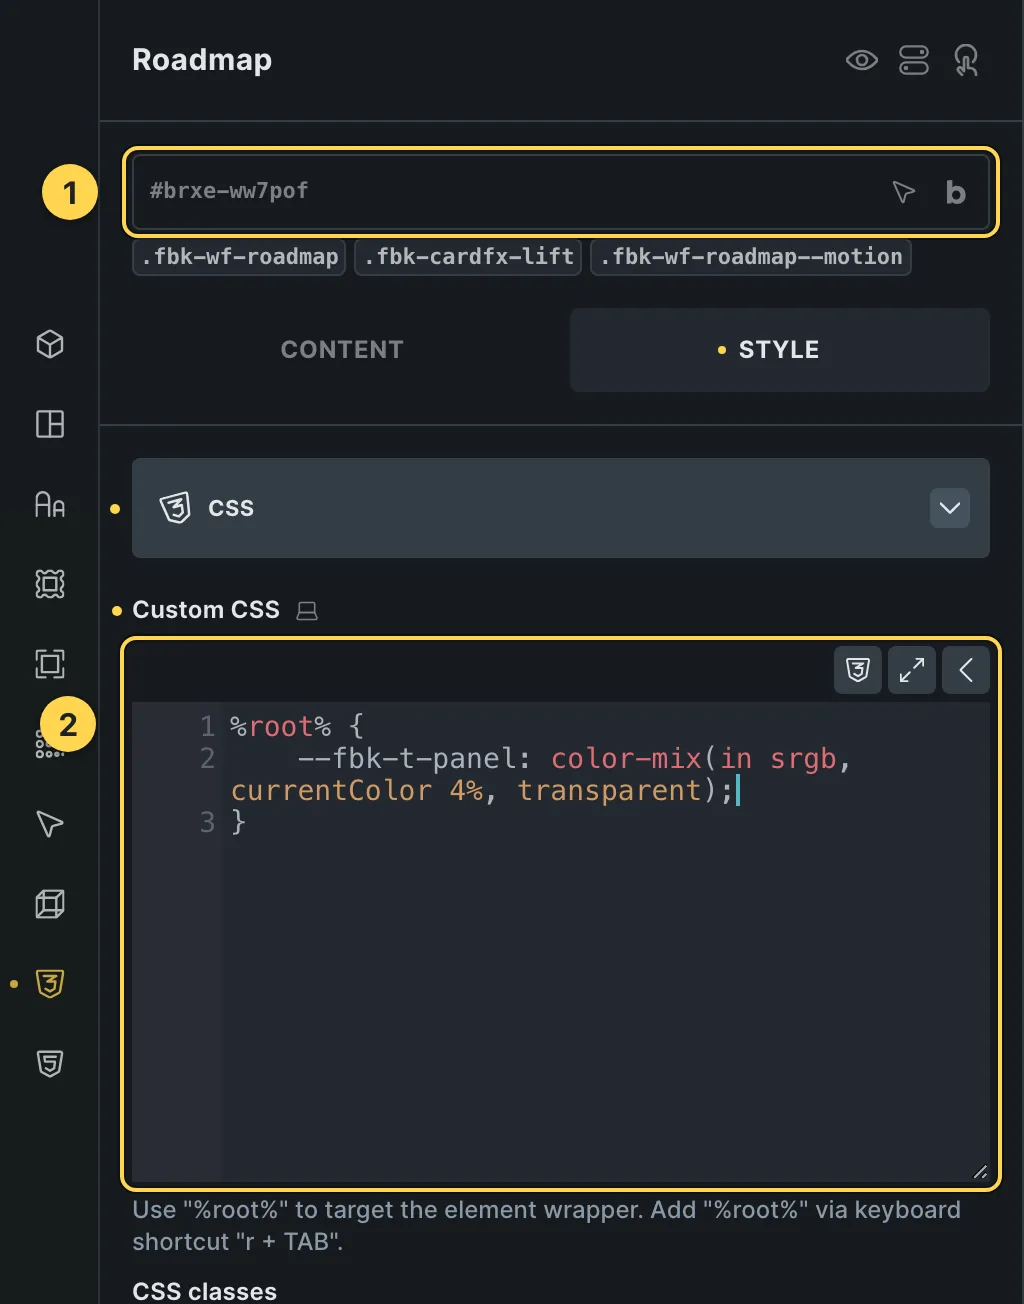This screenshot has width=1024, height=1304.
Task: Click the interactions hand-pointer icon
Action: click(x=966, y=61)
